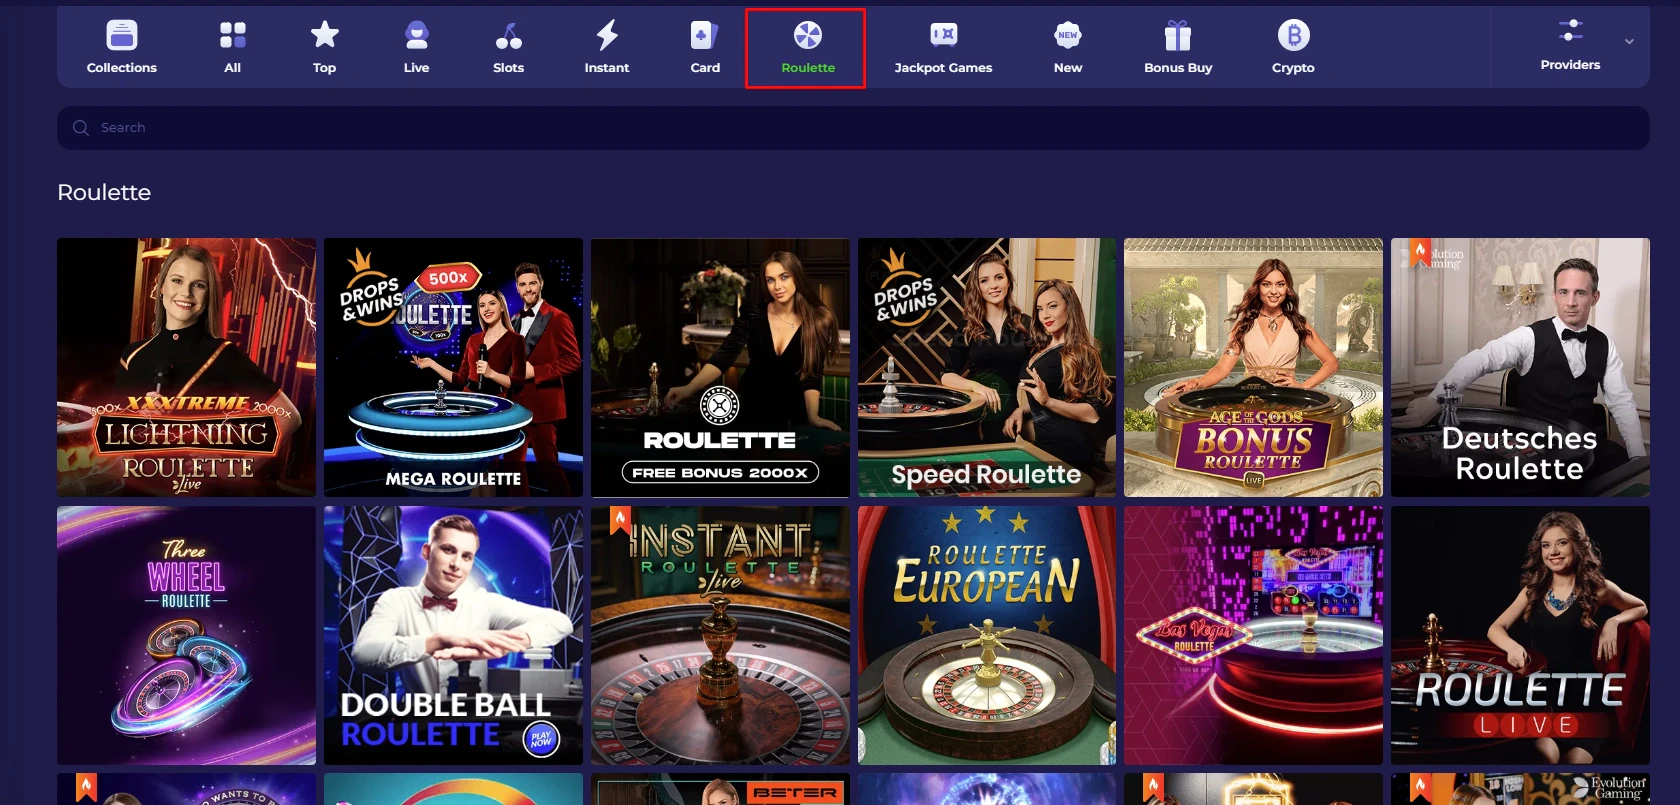Launch the Deutsches Roulette game
The width and height of the screenshot is (1680, 805).
[x=1520, y=367]
